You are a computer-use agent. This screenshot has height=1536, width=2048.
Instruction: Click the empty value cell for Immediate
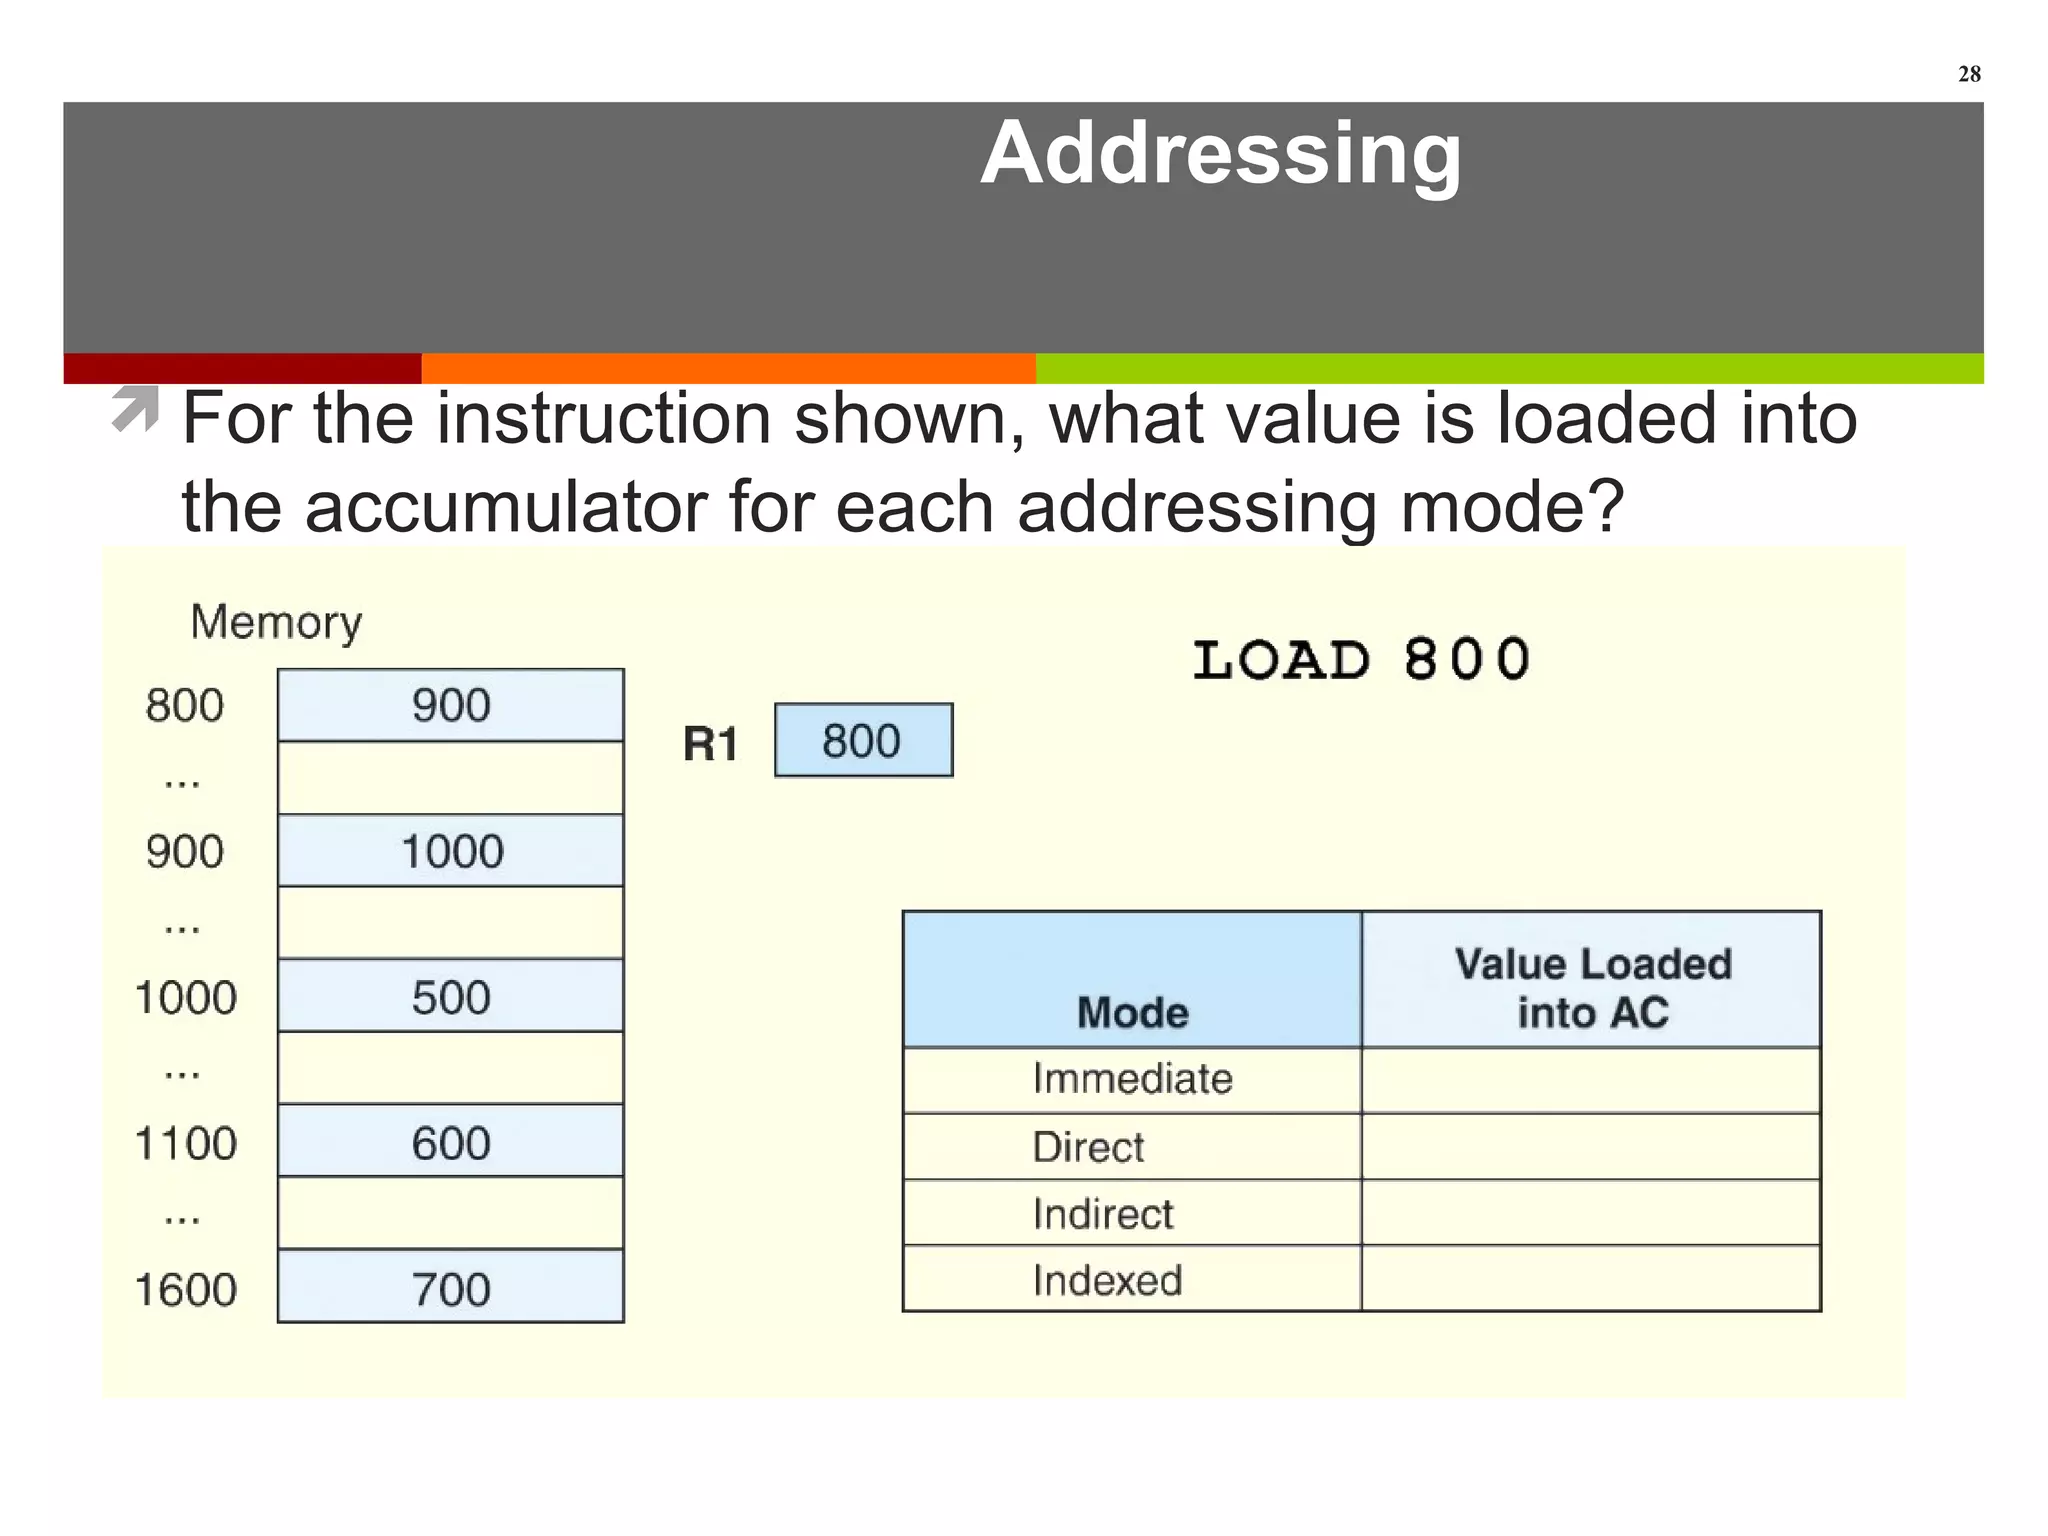[x=1592, y=1081]
